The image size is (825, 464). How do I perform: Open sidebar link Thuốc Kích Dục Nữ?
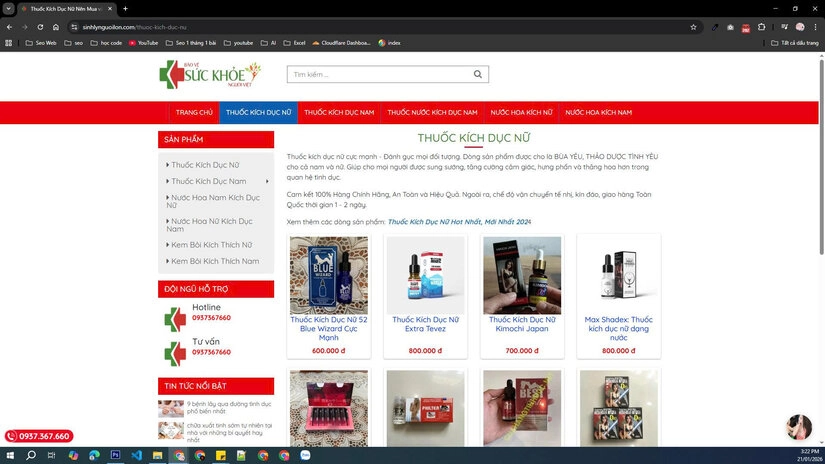[x=205, y=165]
